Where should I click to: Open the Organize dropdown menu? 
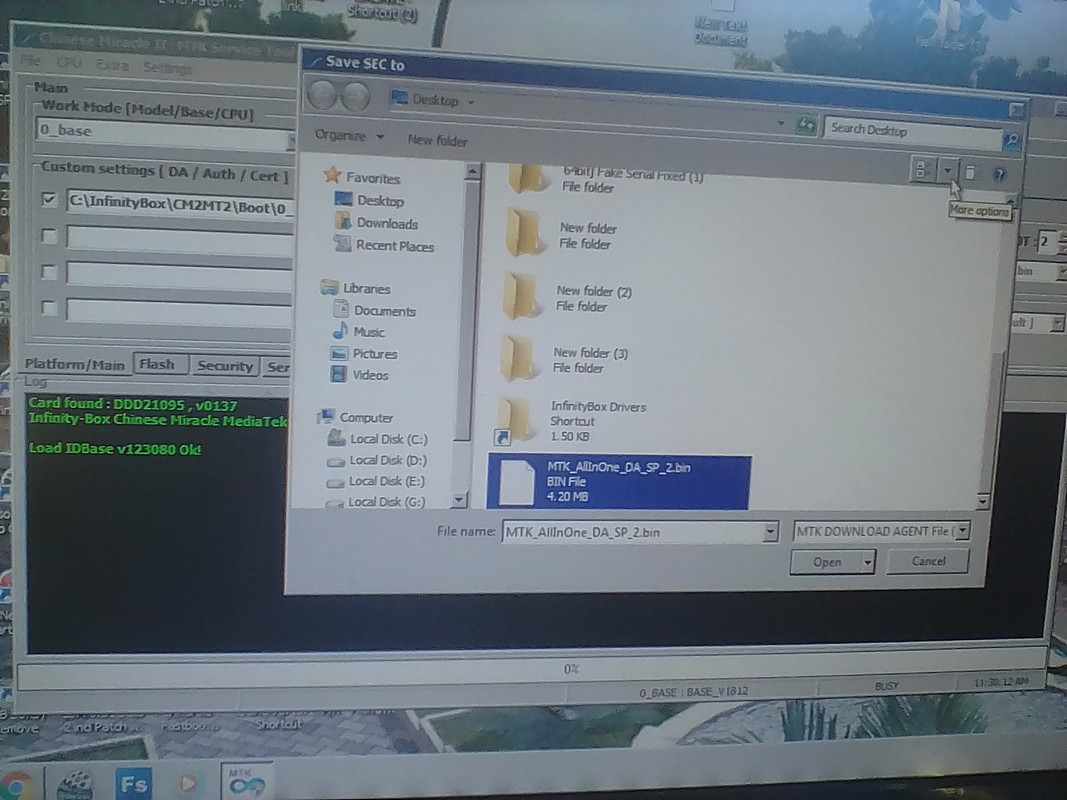pos(349,135)
